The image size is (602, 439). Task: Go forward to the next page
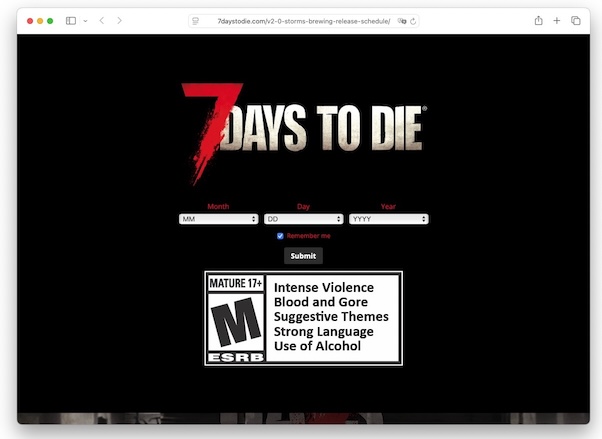[x=120, y=20]
